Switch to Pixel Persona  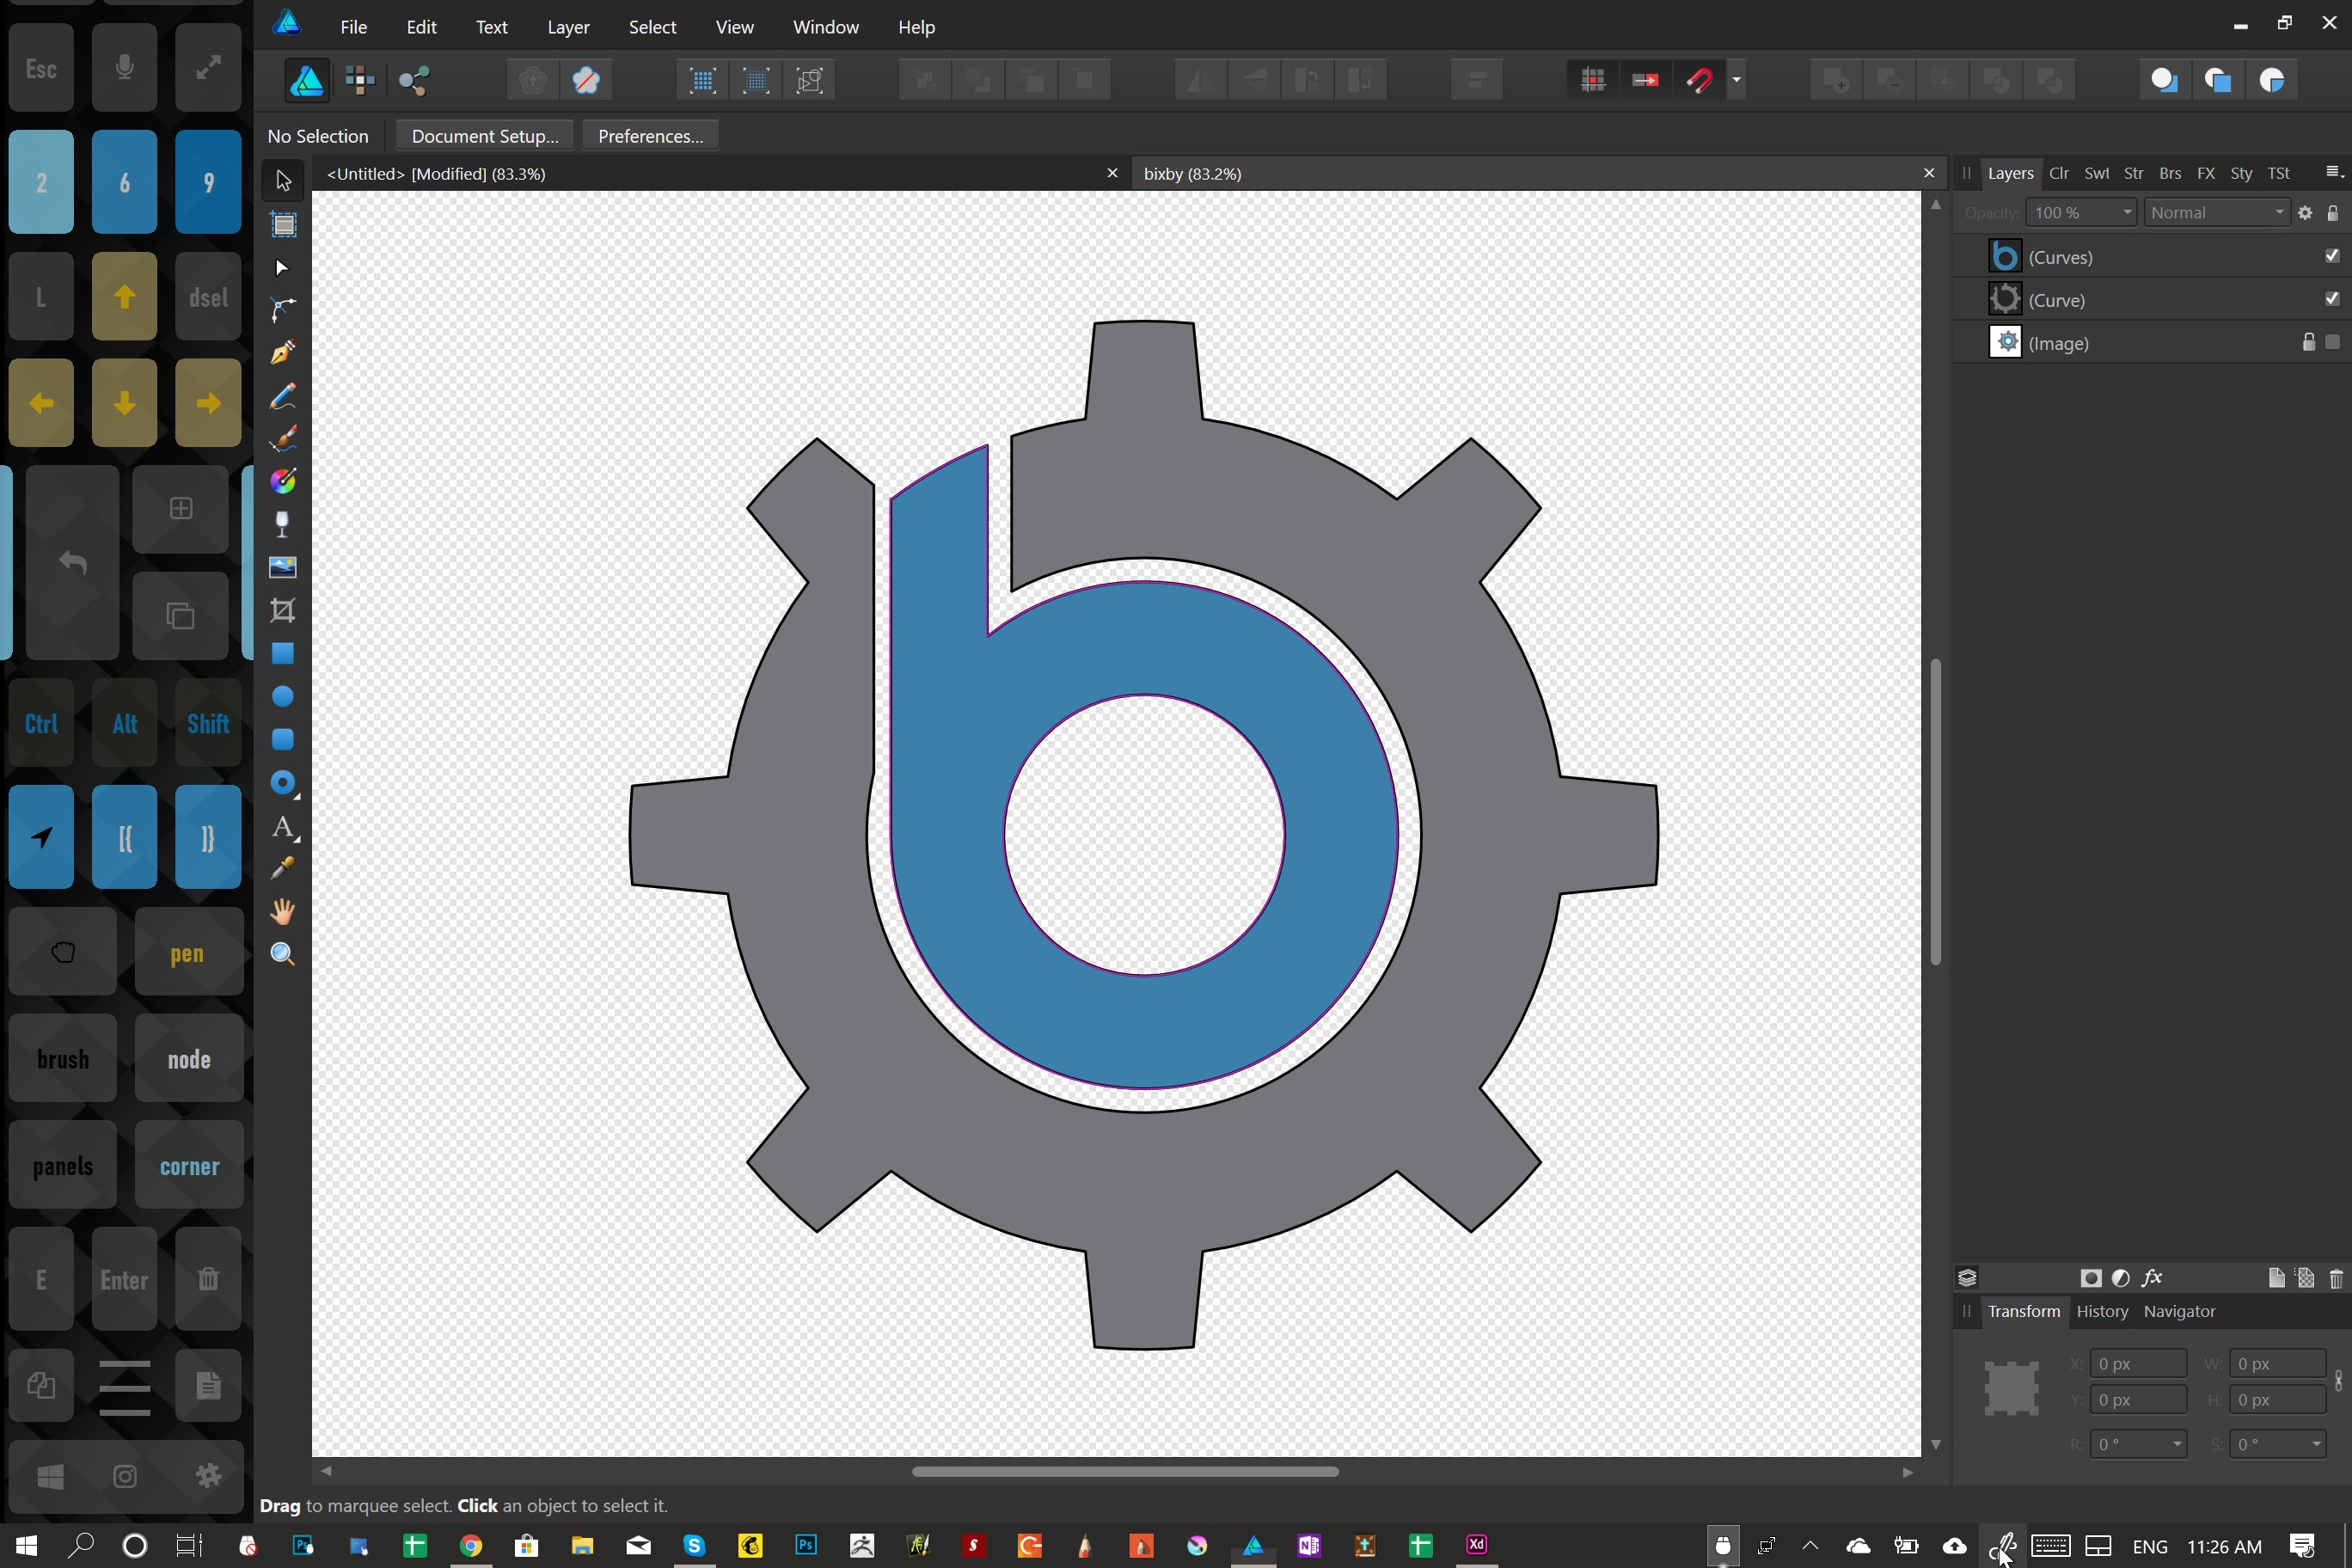click(x=360, y=80)
